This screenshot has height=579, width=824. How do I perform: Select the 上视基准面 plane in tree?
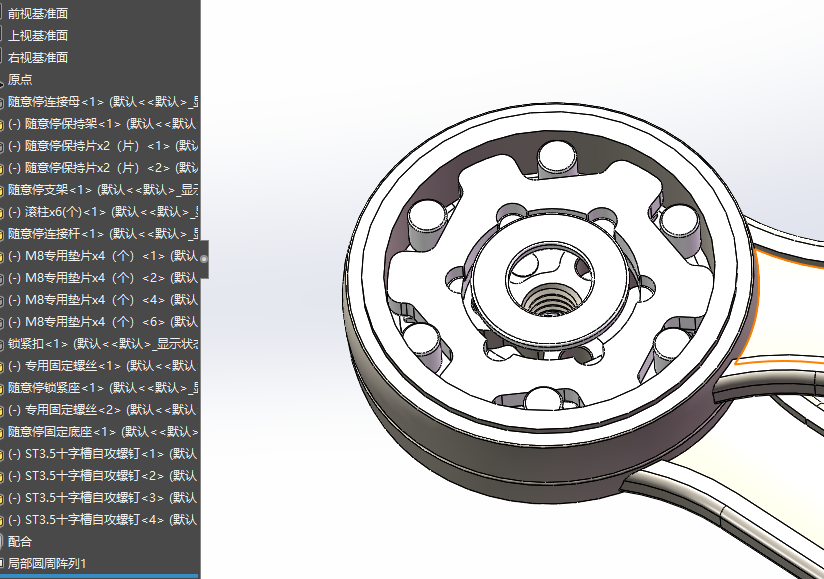click(38, 36)
